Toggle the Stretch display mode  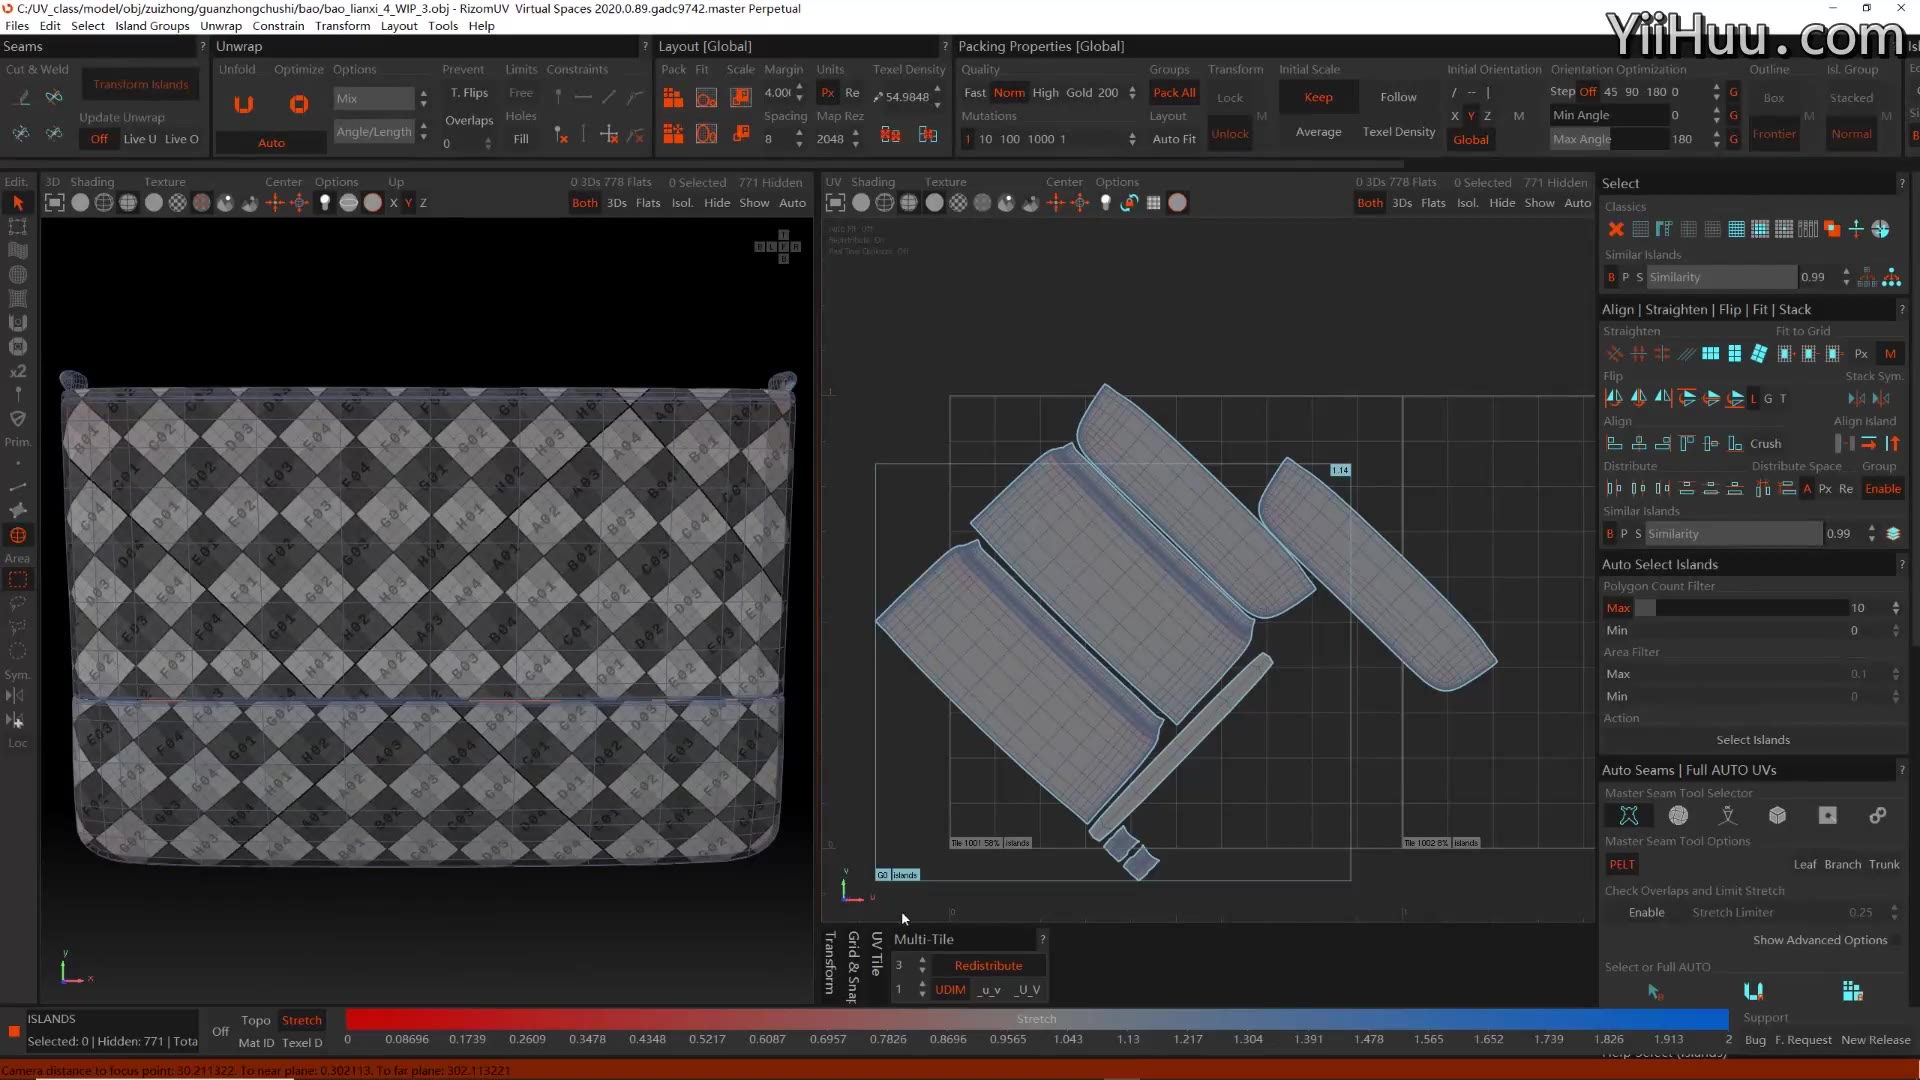(x=301, y=1019)
